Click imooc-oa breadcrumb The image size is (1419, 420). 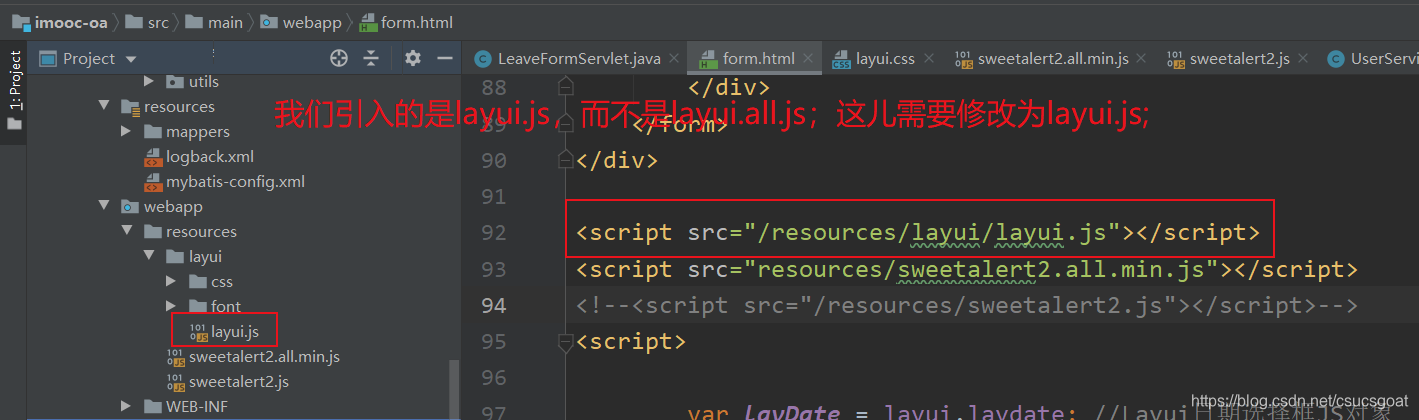[69, 21]
